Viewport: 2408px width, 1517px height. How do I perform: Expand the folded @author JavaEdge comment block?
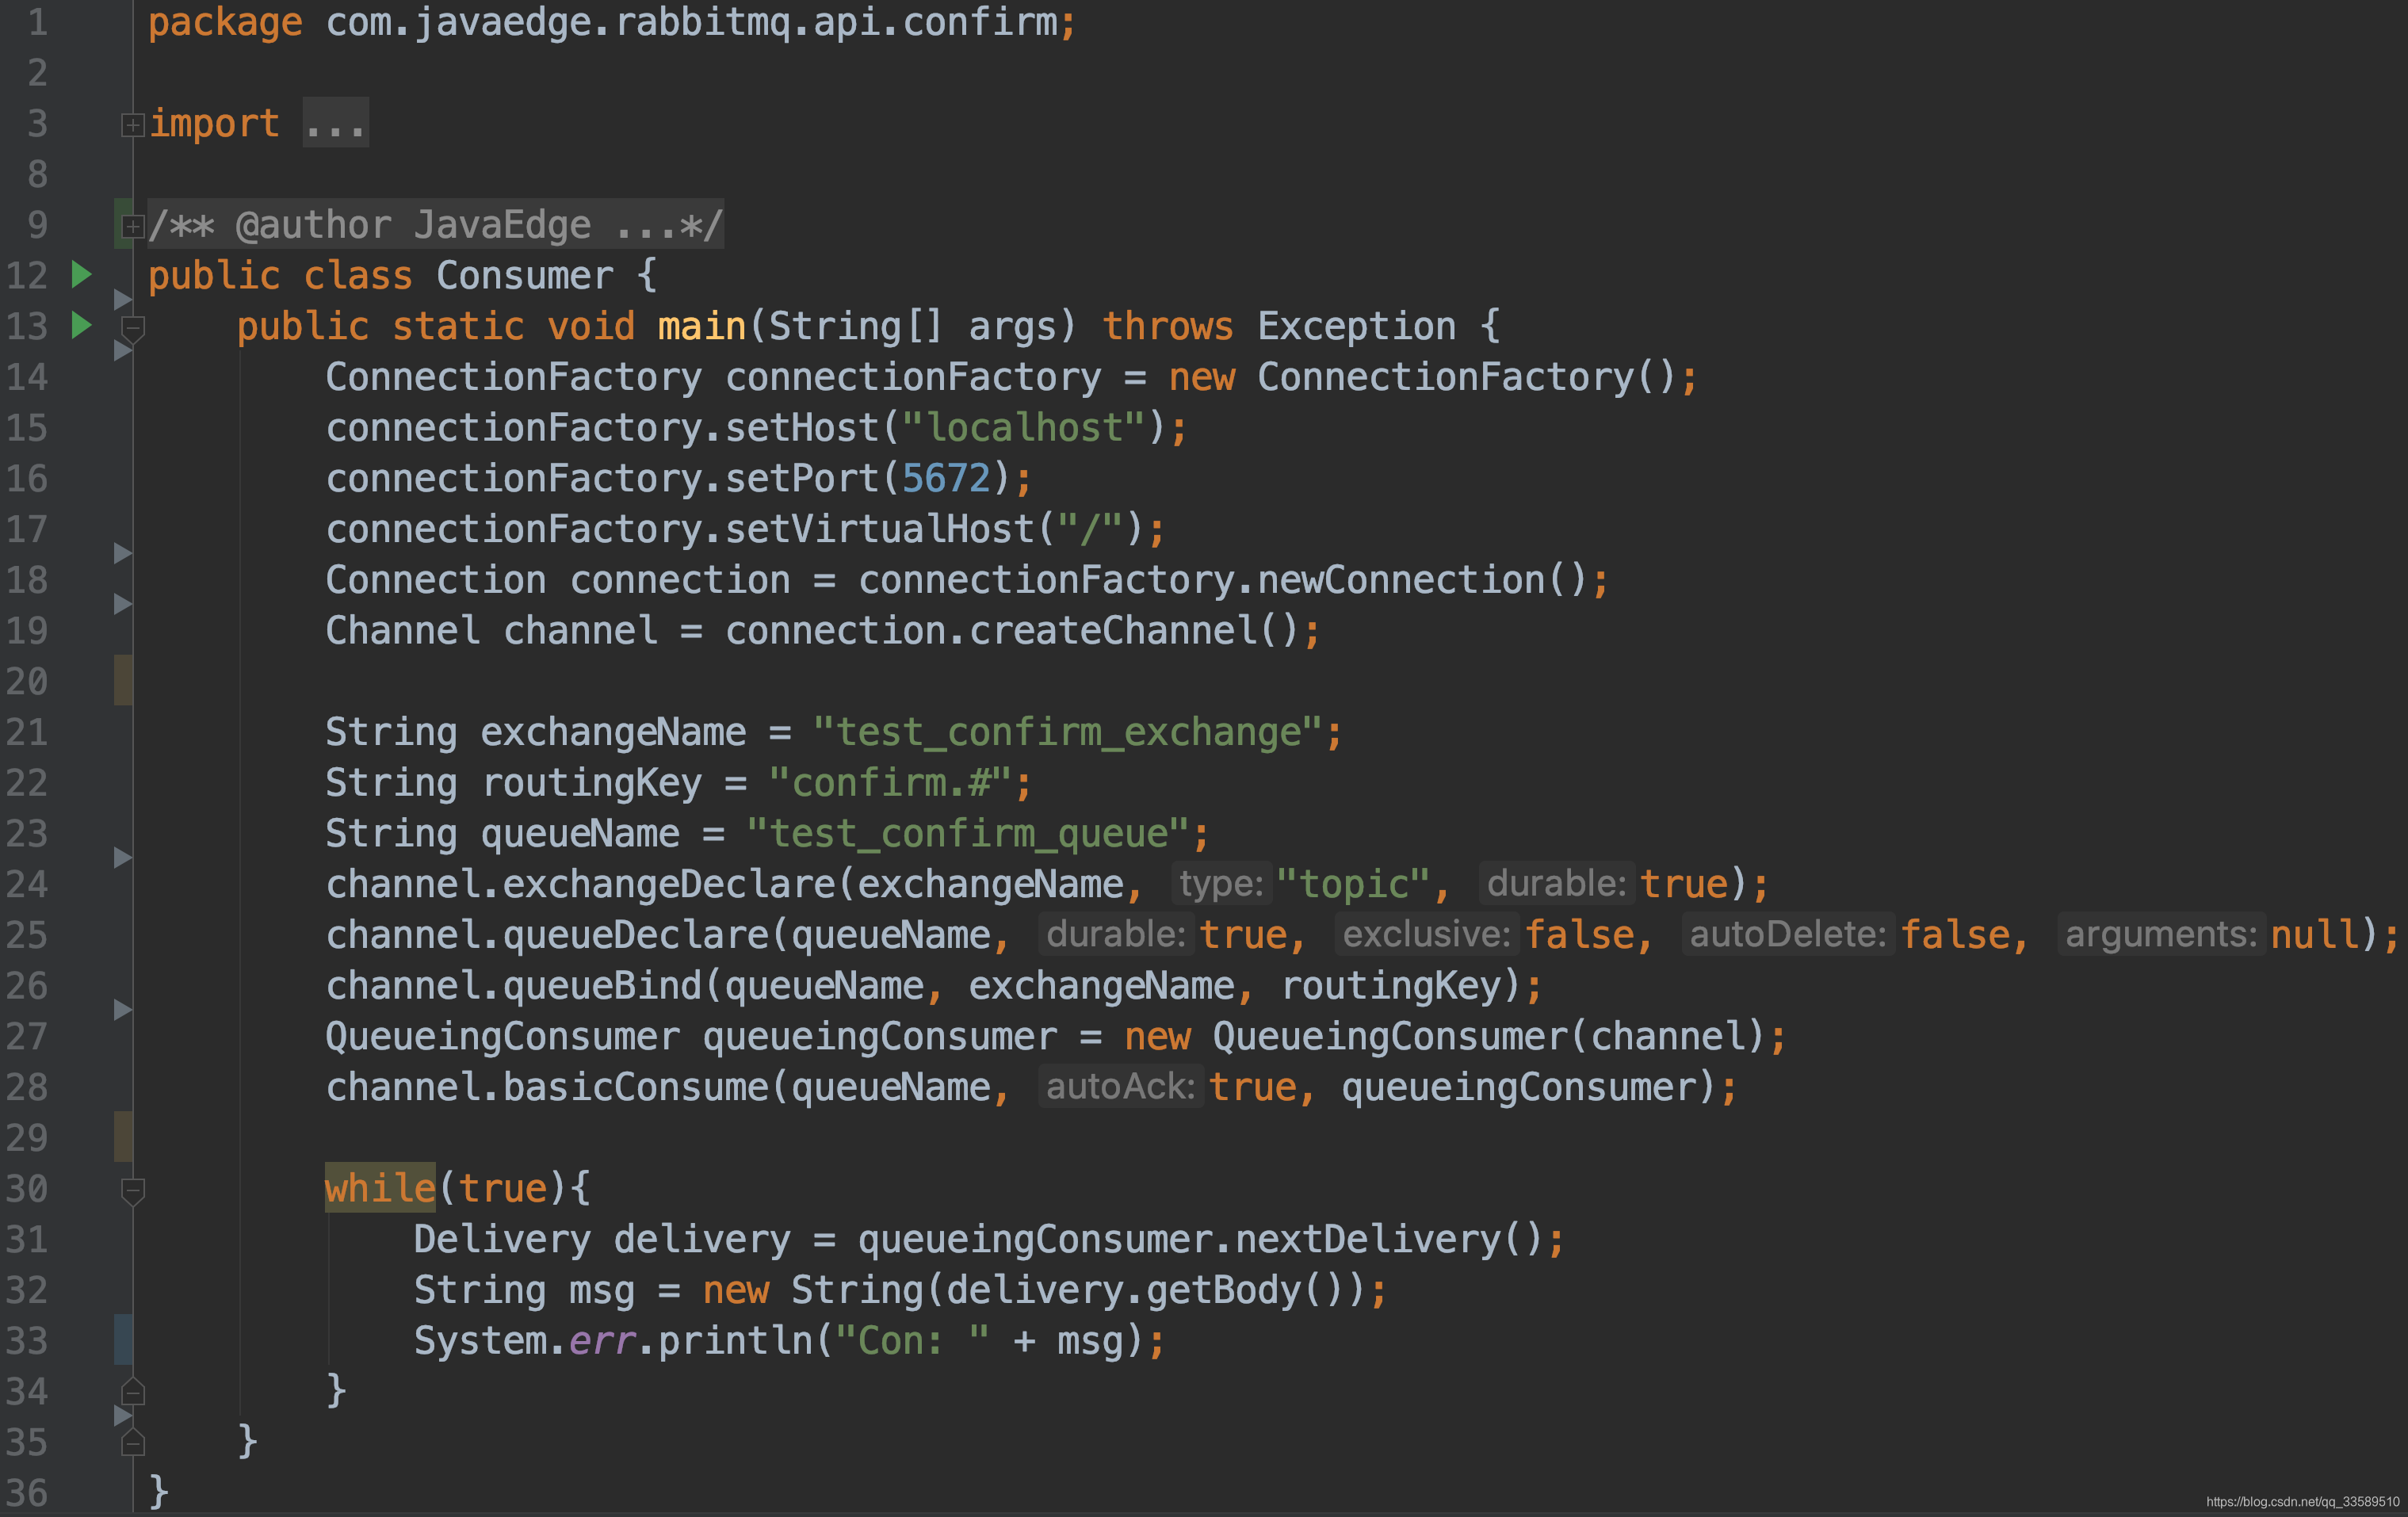pos(132,227)
